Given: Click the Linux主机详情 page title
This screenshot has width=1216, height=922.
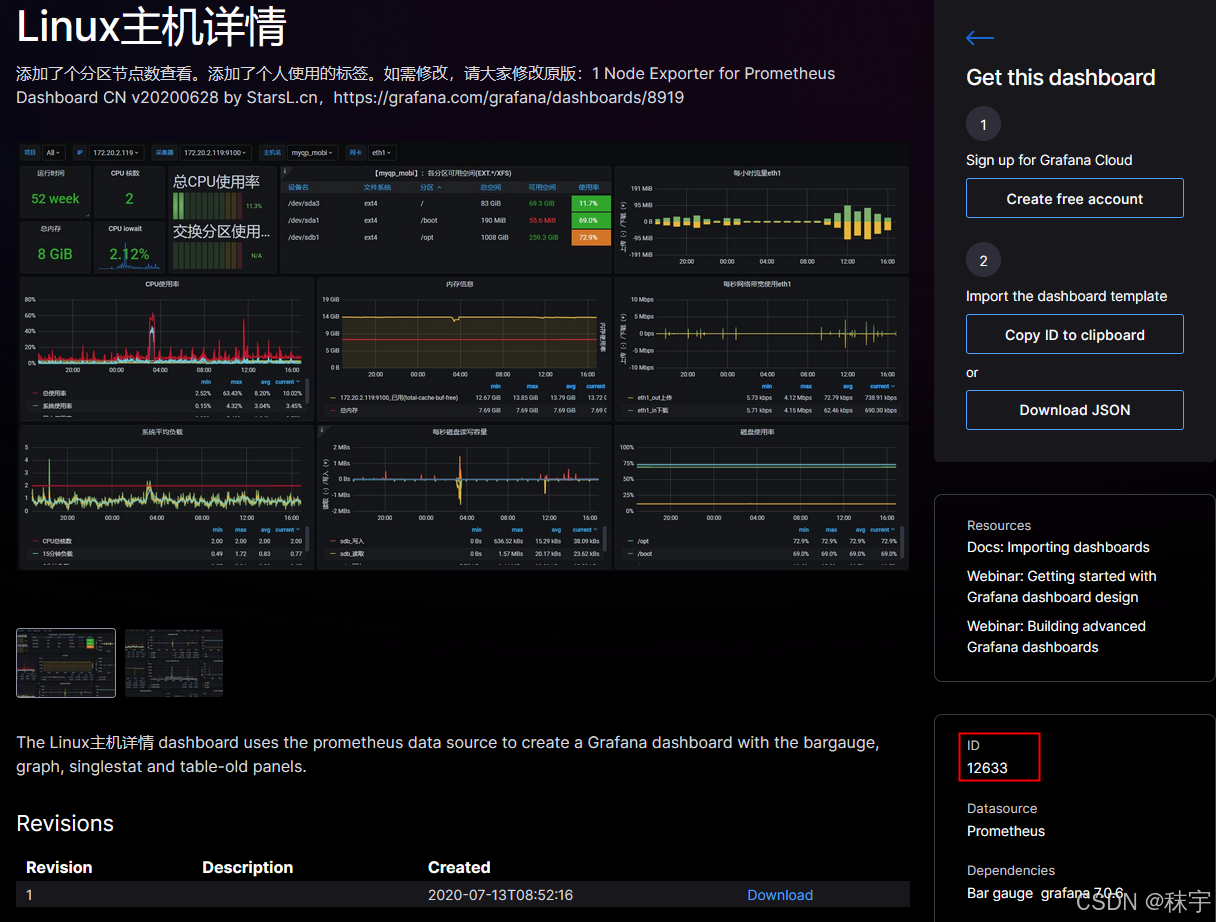Looking at the screenshot, I should pyautogui.click(x=152, y=27).
